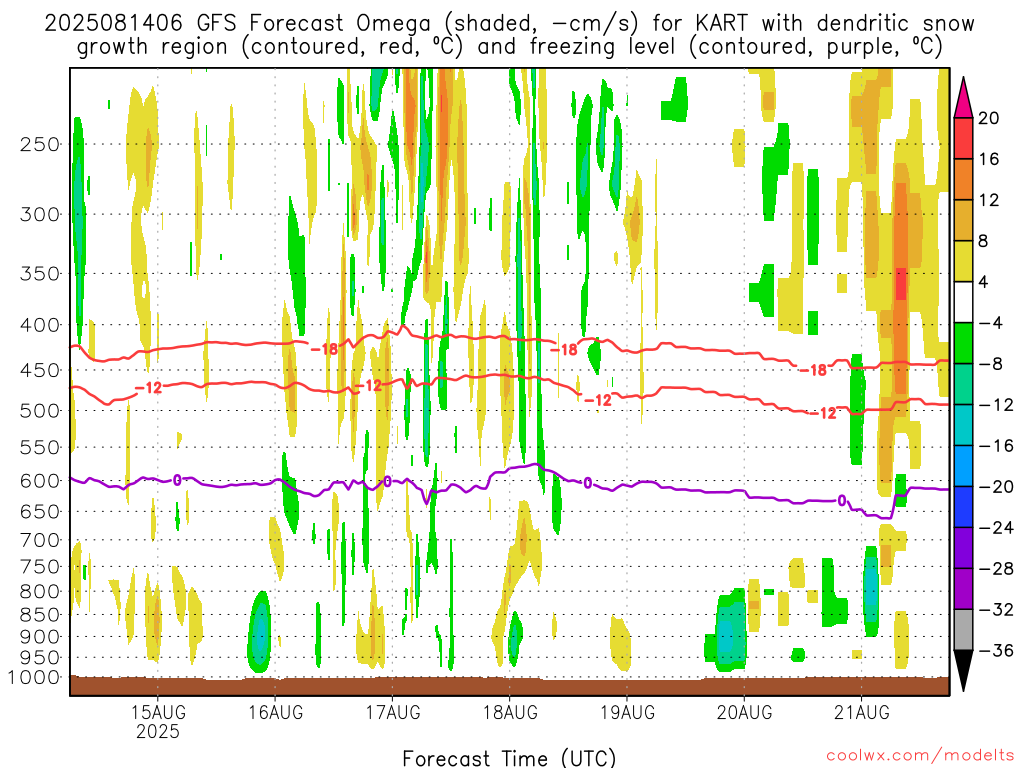
Task: Click the 750 pressure level label
Action: [x=39, y=567]
